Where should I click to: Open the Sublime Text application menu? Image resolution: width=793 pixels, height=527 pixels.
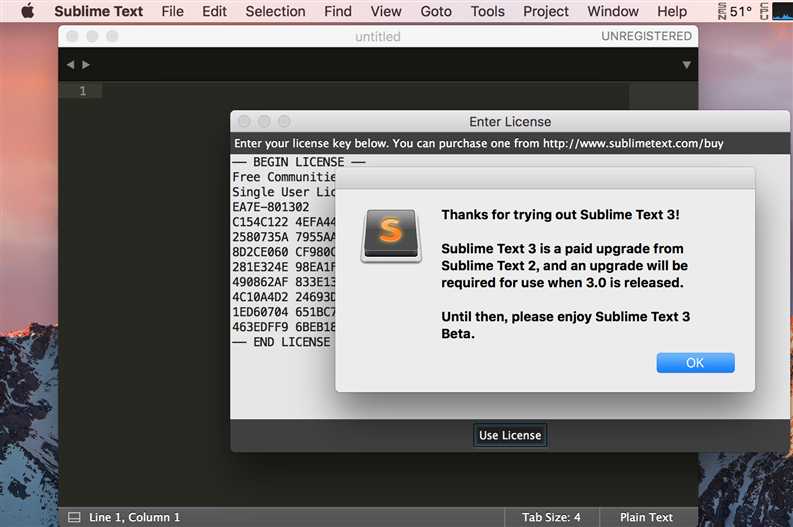click(x=99, y=11)
